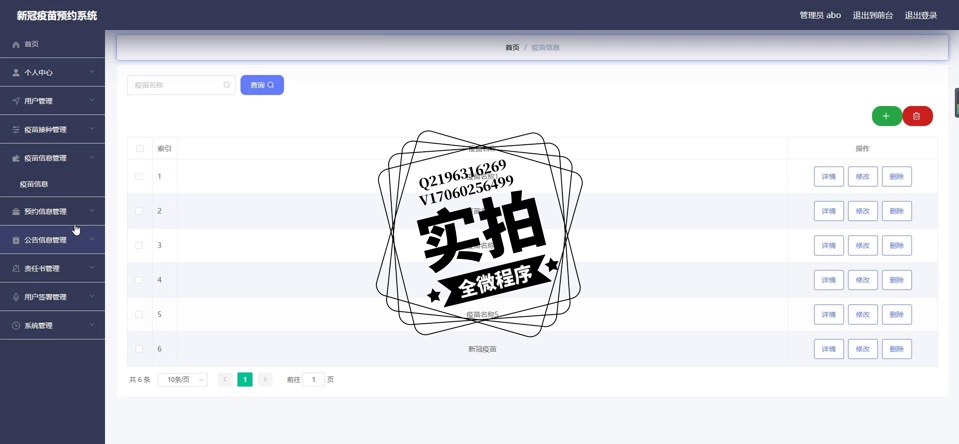The image size is (959, 444).
Task: Click the paper-plane icon beside 用户管理
Action: point(16,101)
